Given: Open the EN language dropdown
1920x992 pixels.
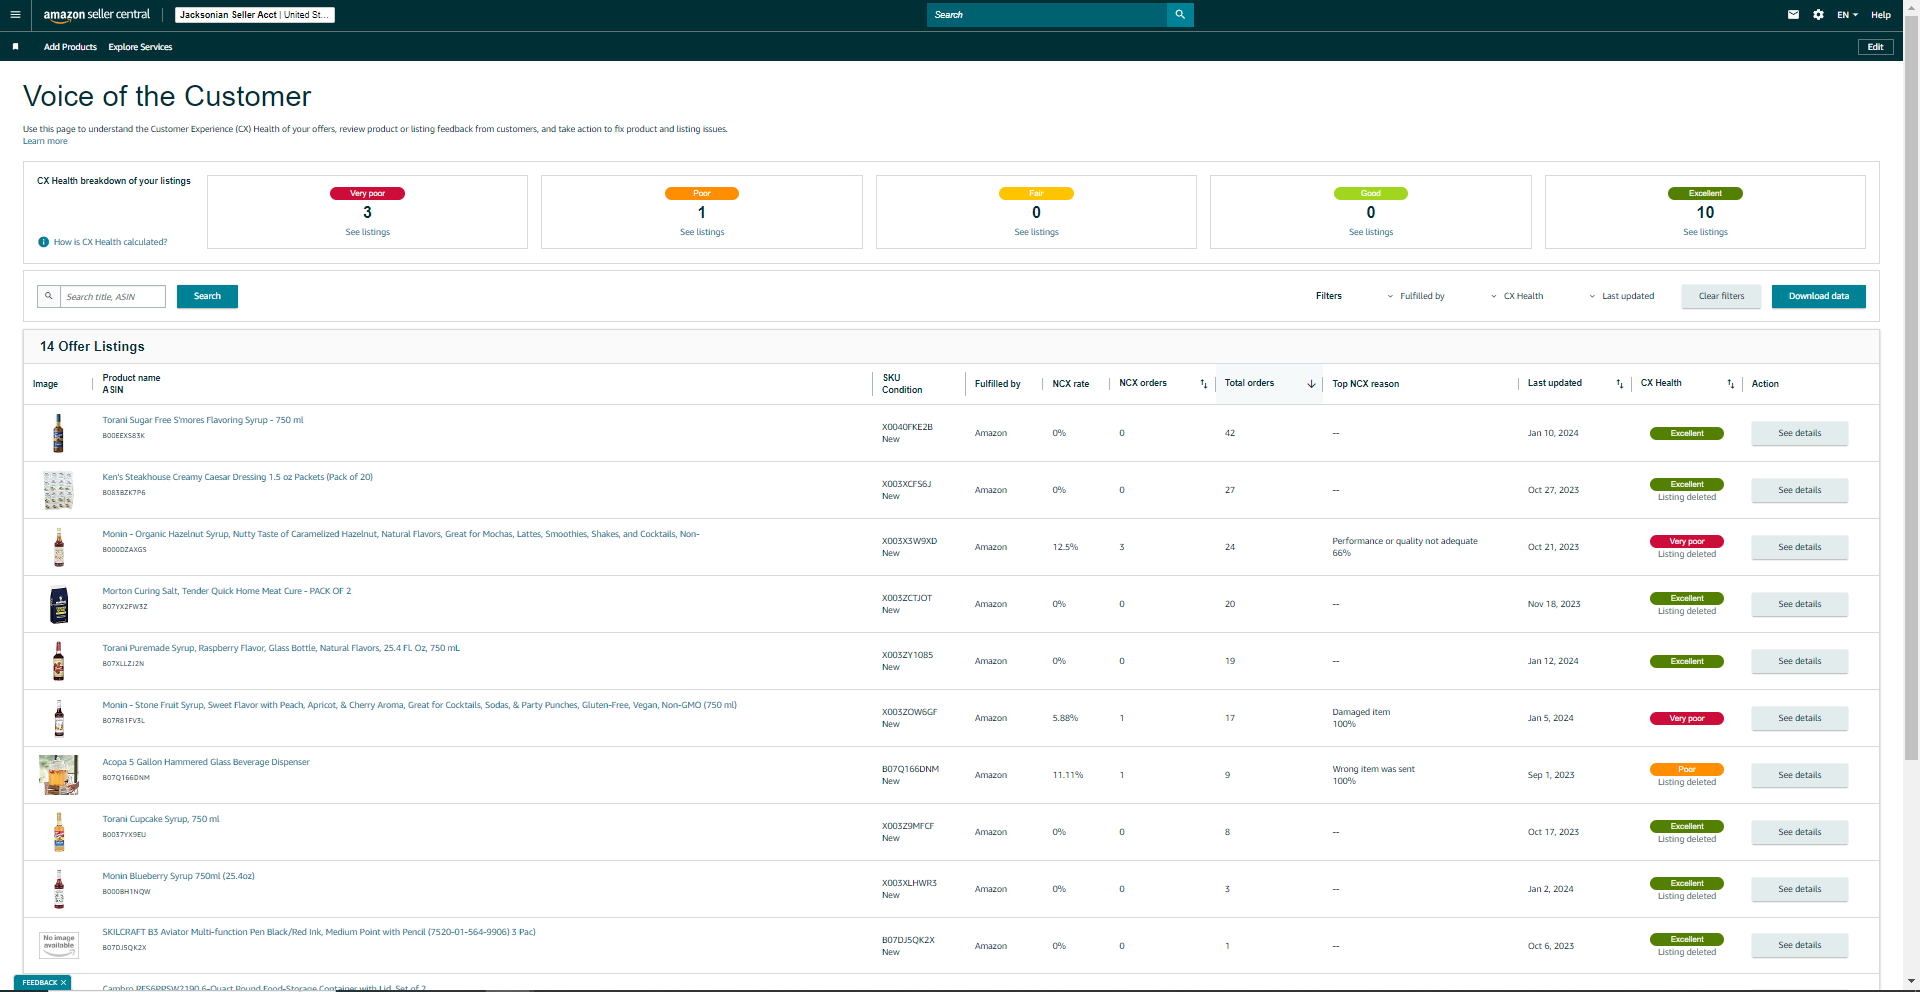Looking at the screenshot, I should 1847,15.
